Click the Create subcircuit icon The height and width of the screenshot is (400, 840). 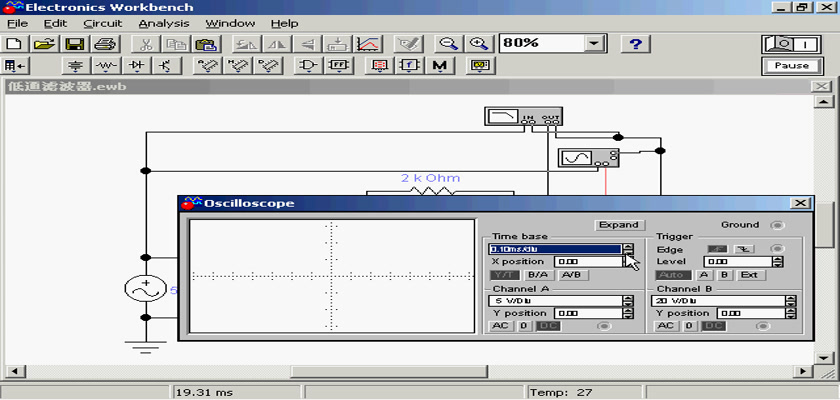point(338,44)
